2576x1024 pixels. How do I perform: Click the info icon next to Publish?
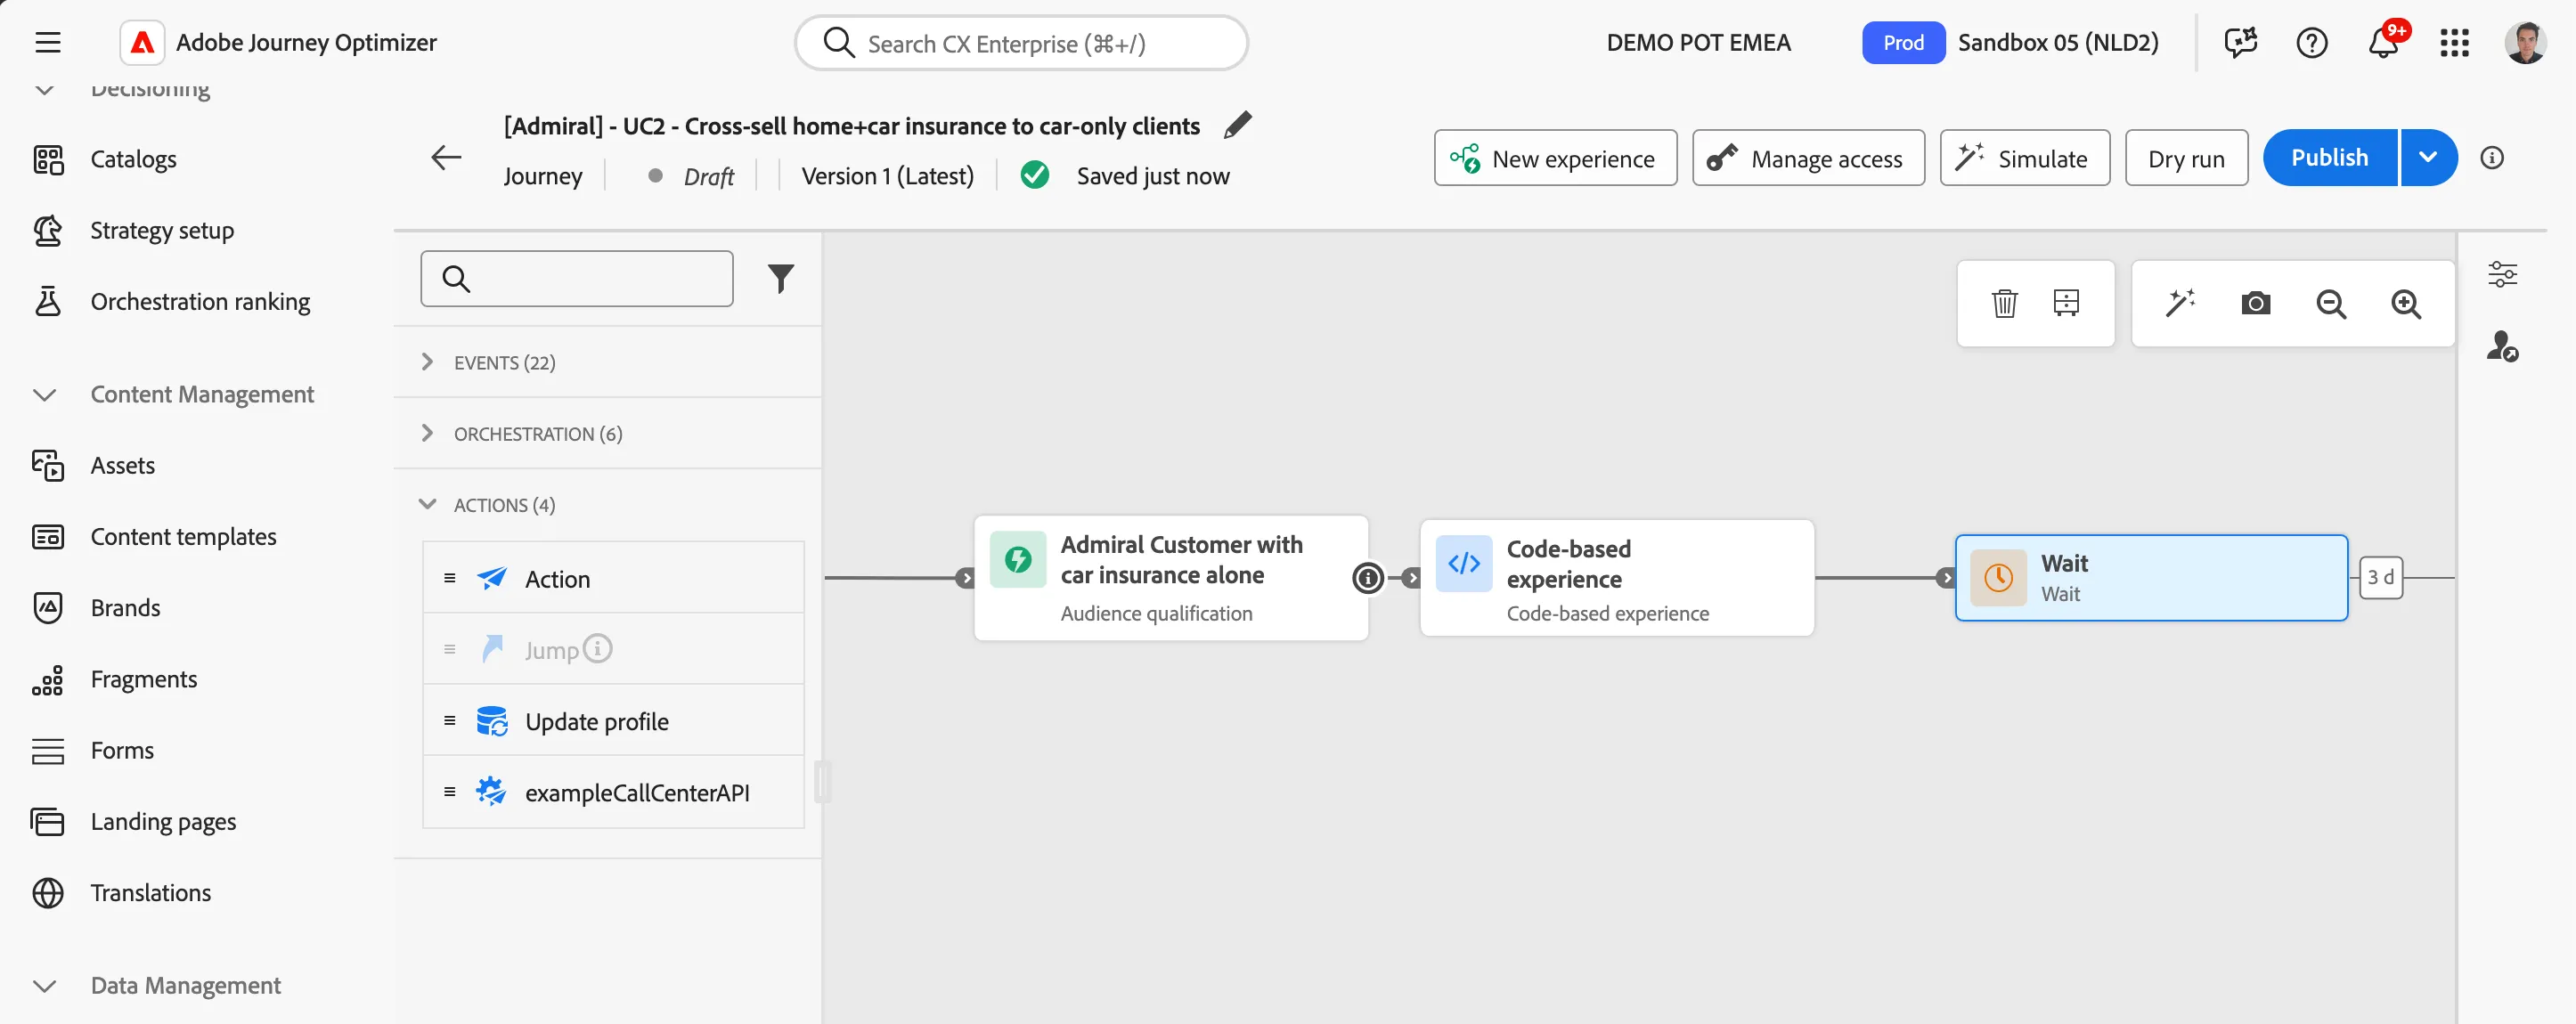2492,157
